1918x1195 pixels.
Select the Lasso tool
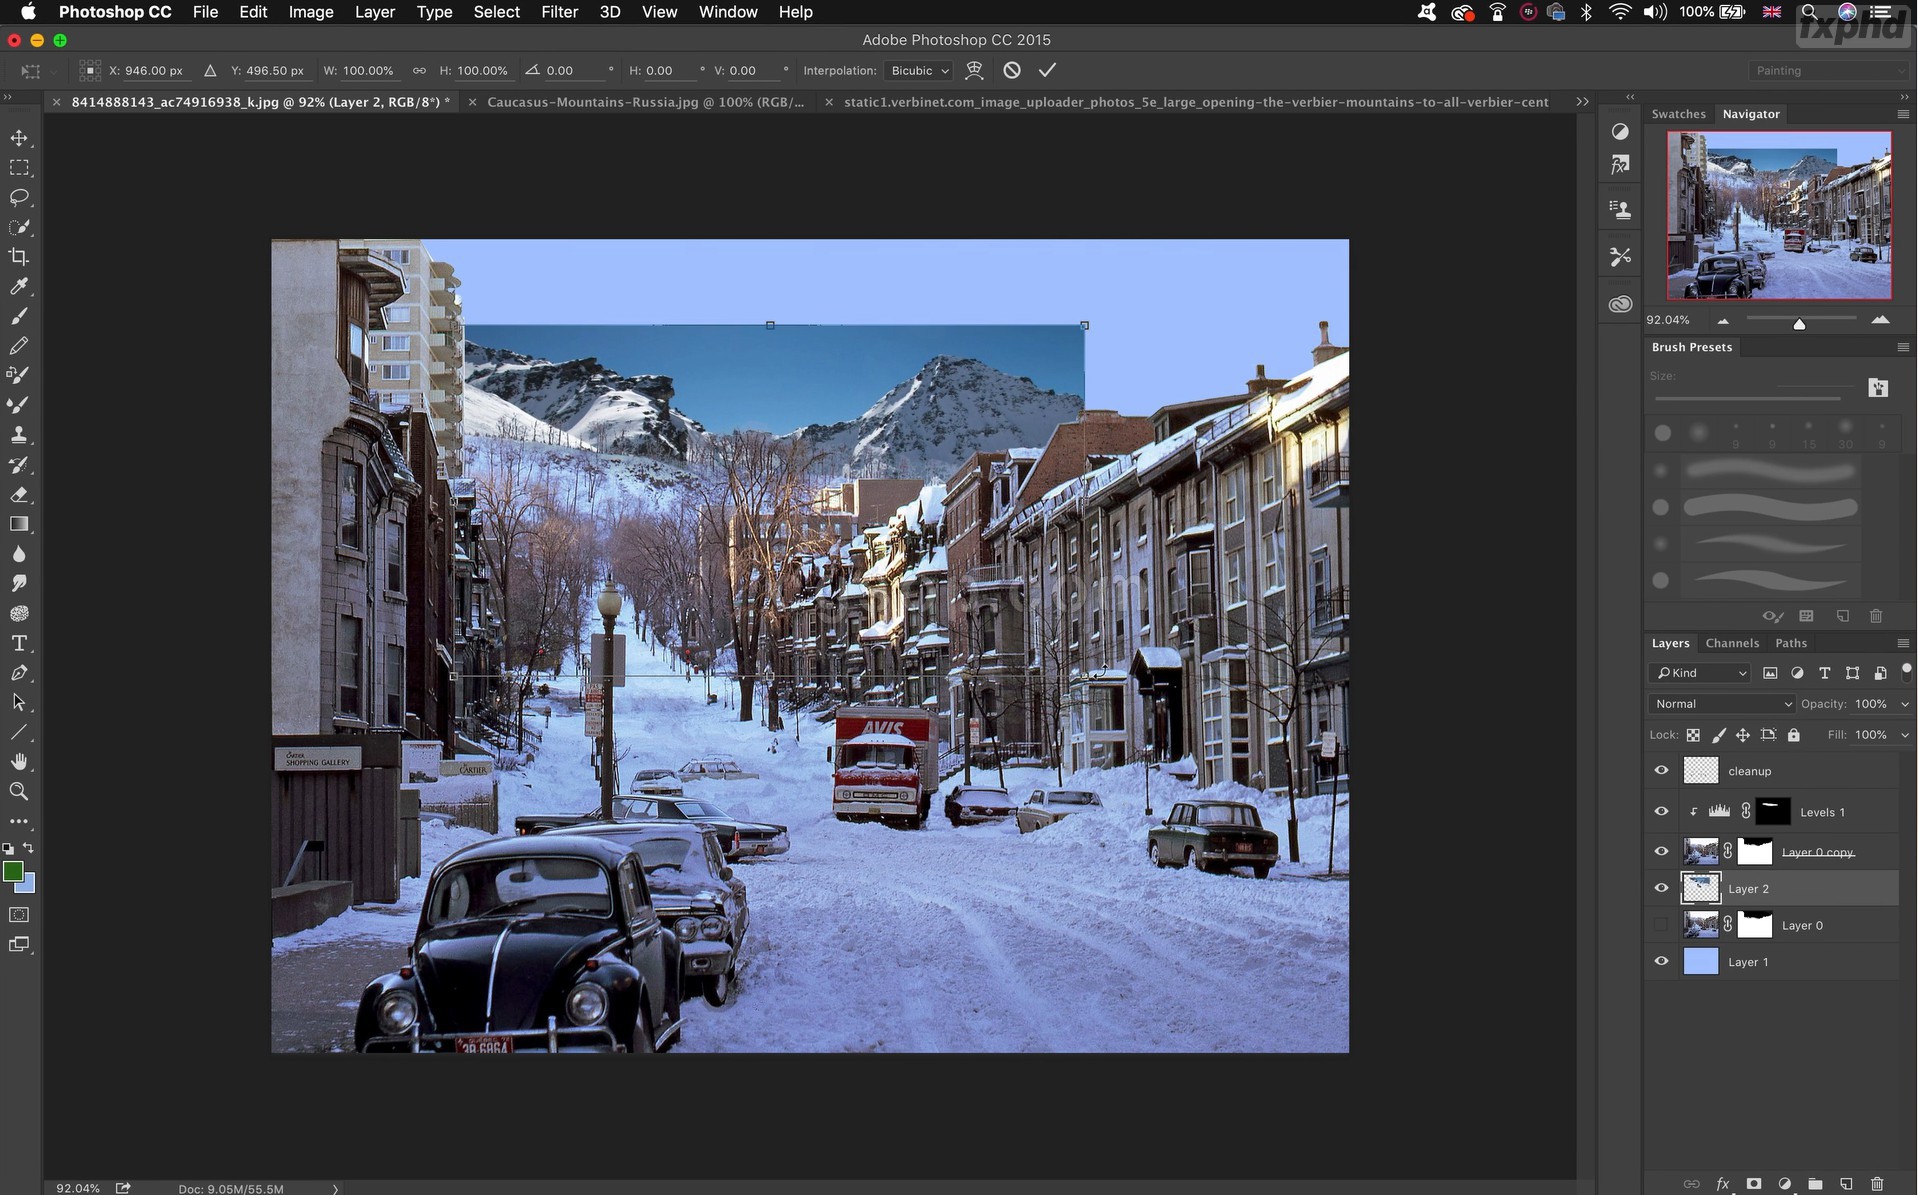pos(19,197)
